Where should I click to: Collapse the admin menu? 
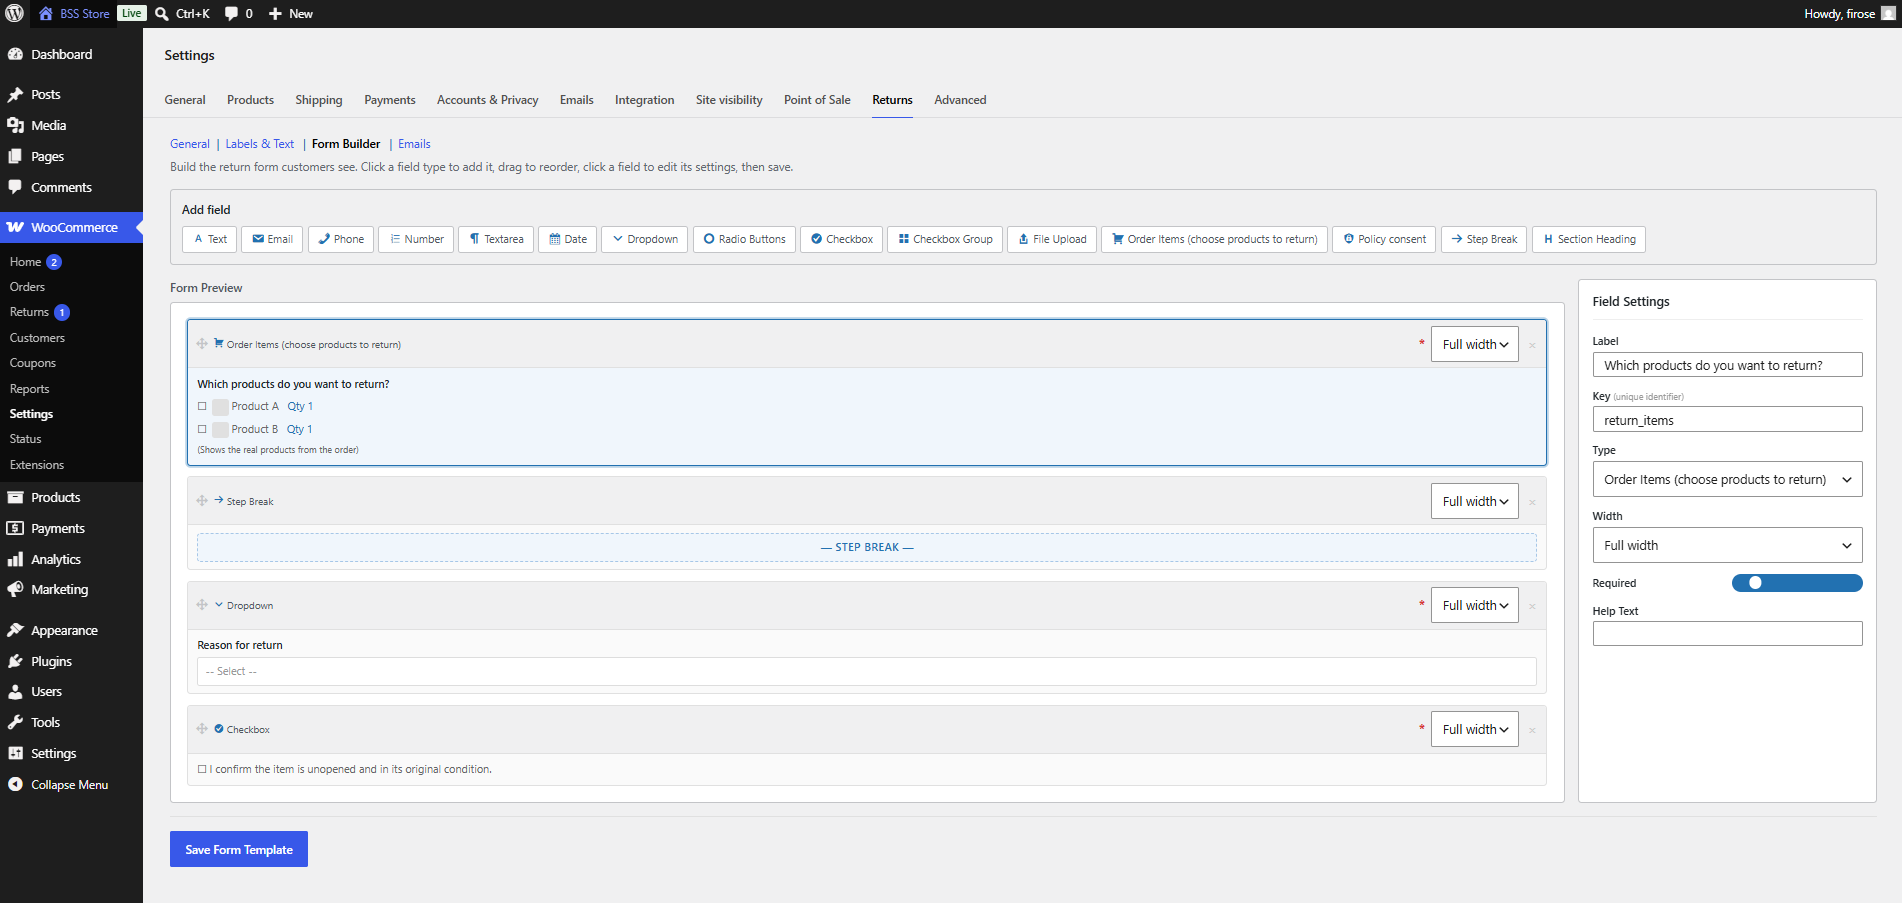(x=71, y=784)
